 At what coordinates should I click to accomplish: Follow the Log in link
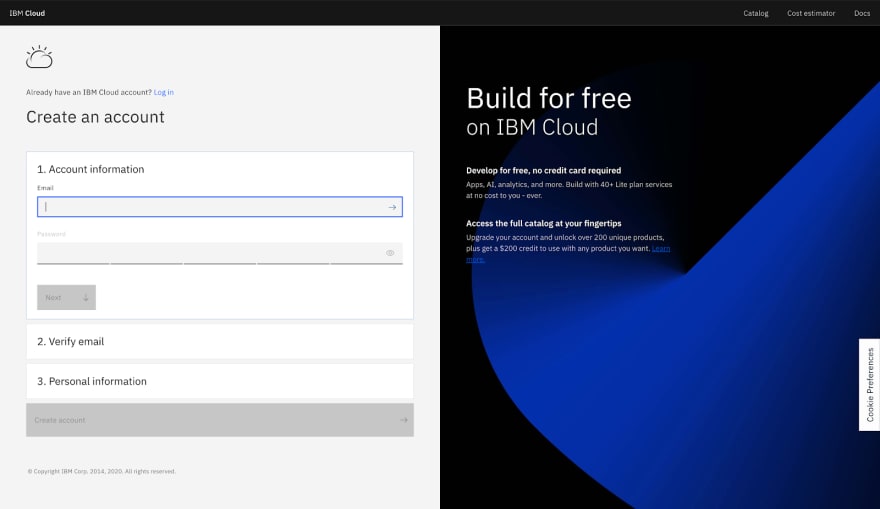tap(164, 92)
